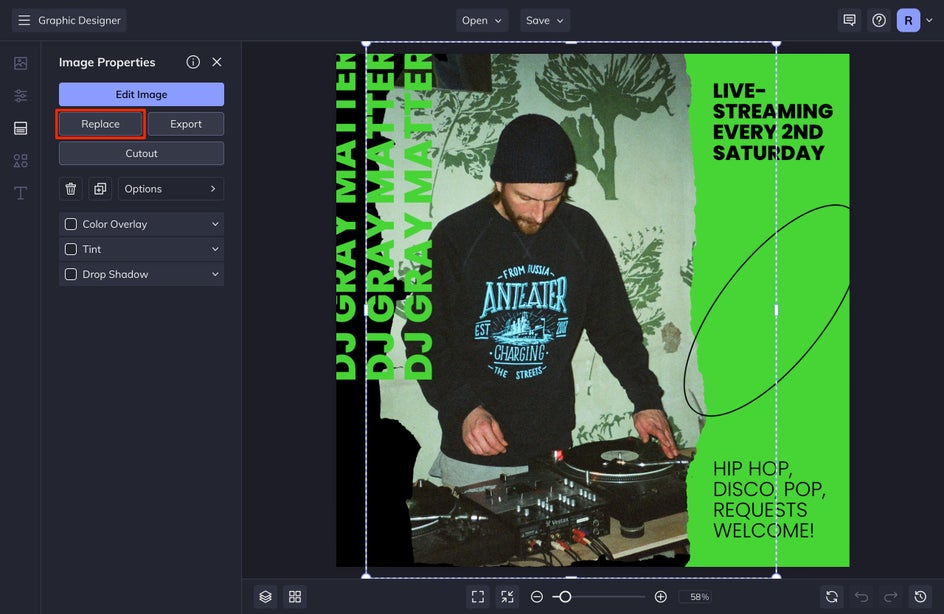Image resolution: width=944 pixels, height=614 pixels.
Task: Open the Layers panel icon
Action: (266, 597)
